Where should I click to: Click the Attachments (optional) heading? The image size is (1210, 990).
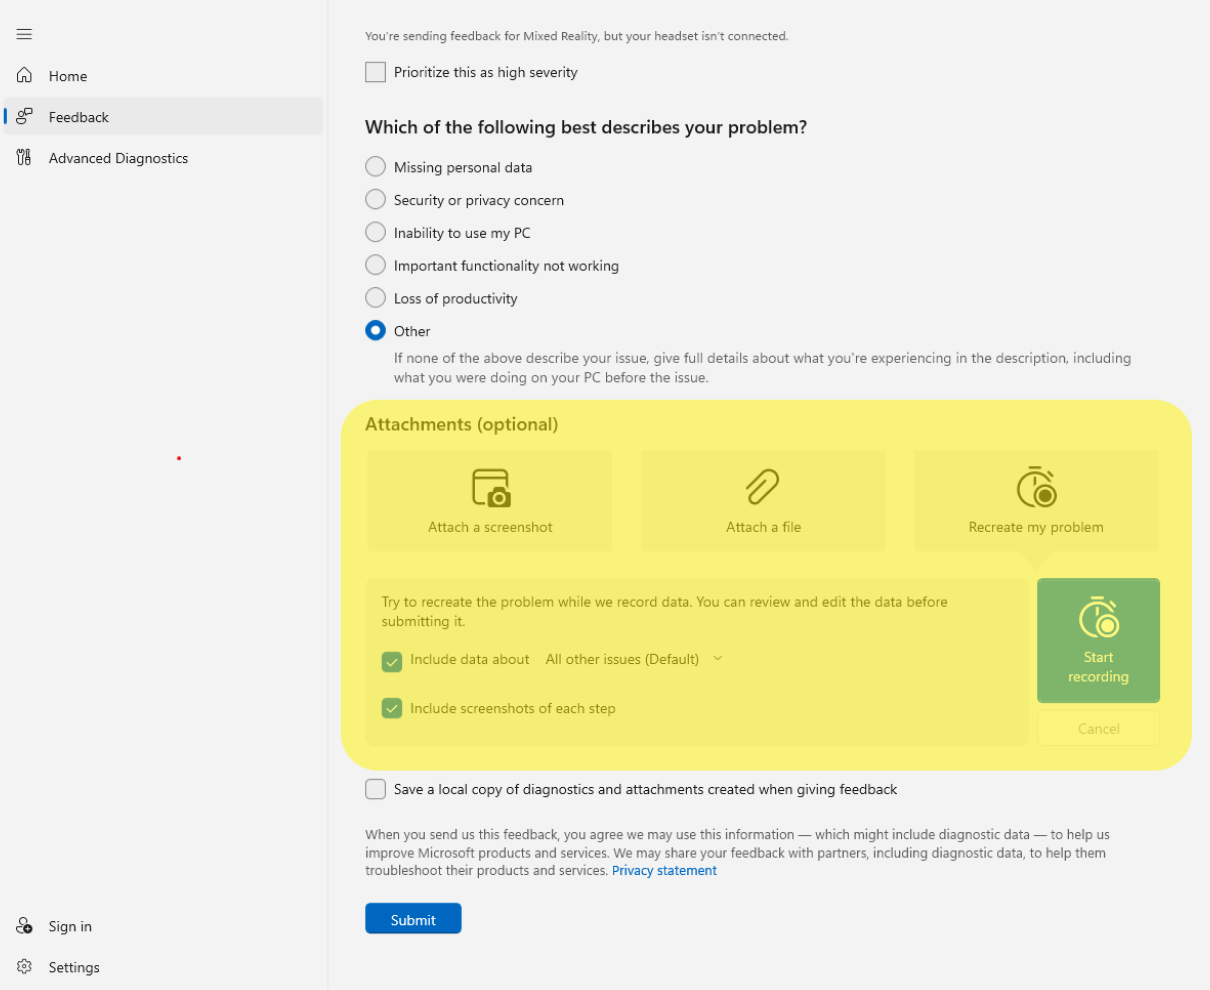click(461, 424)
